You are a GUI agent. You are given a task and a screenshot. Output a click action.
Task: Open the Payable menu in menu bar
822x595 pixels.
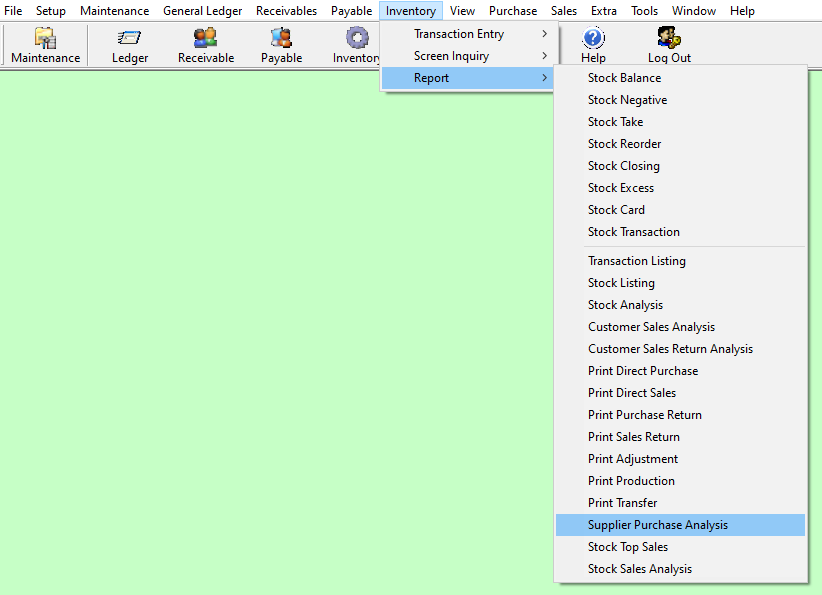351,10
